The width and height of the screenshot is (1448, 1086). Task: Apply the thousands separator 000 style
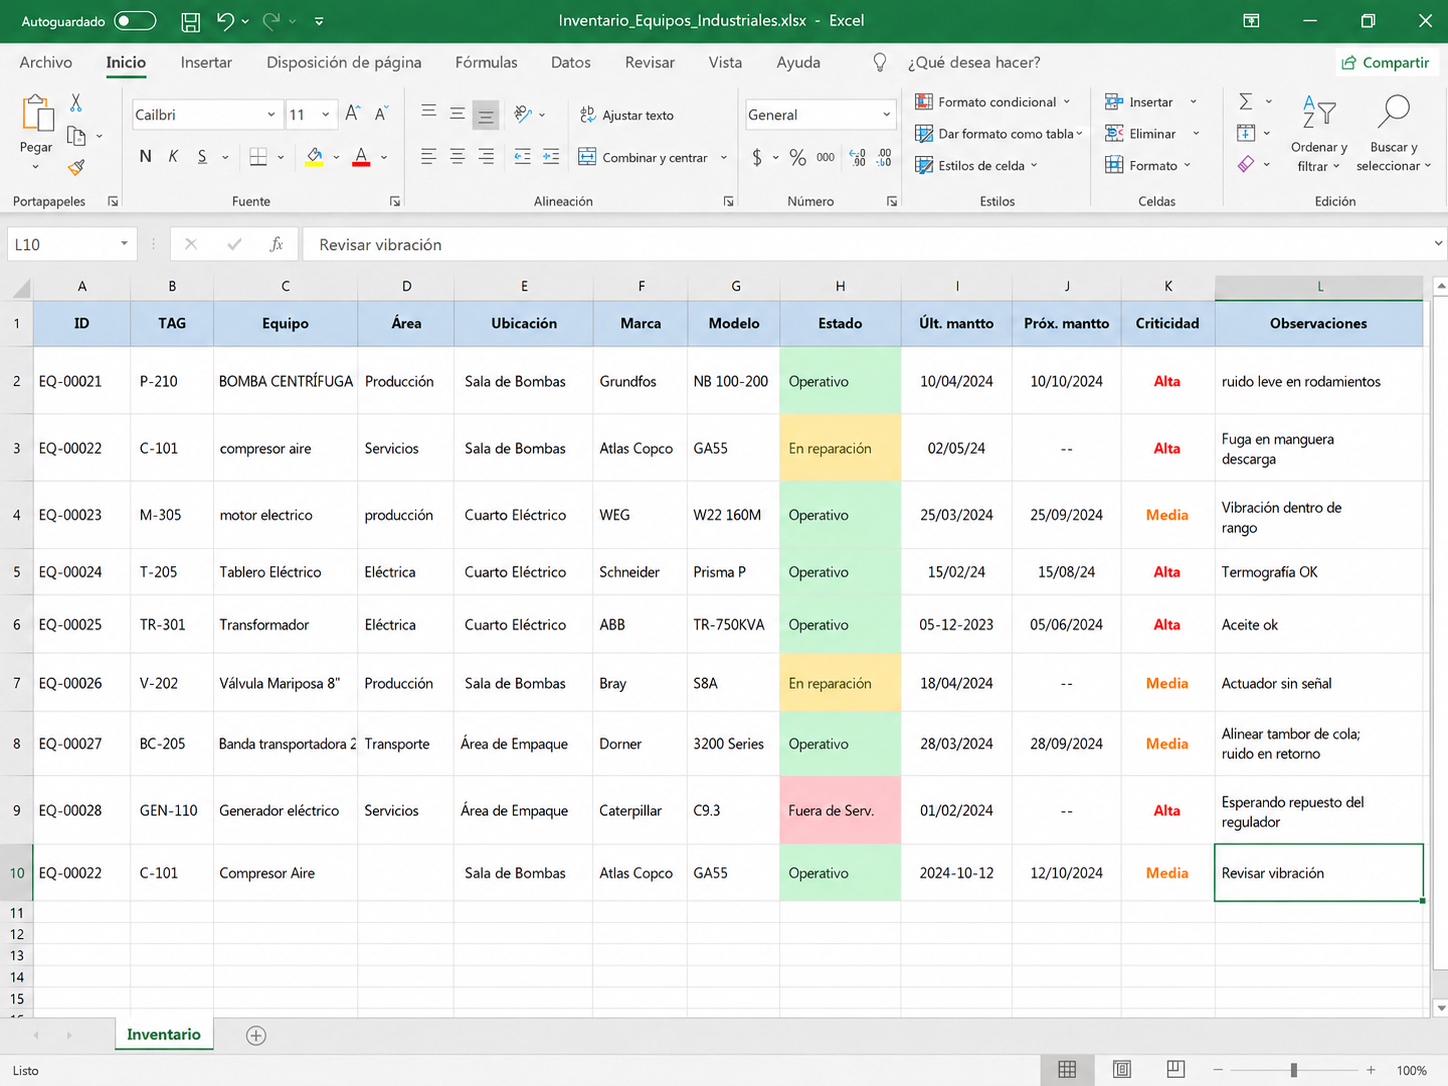coord(826,157)
